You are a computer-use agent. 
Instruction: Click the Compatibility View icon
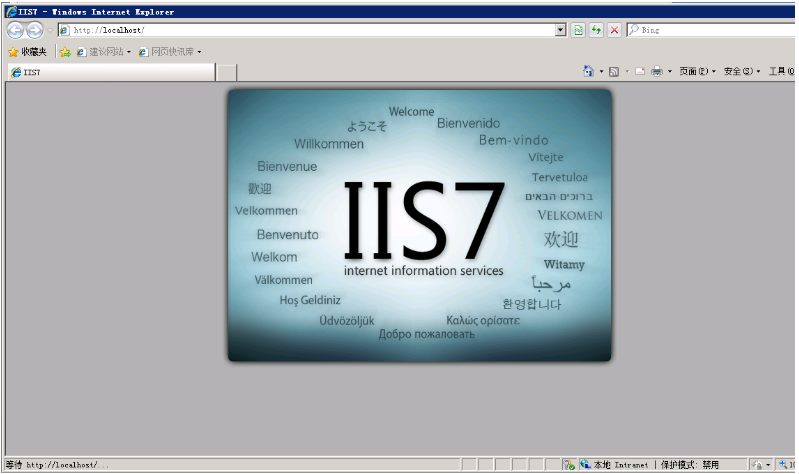(x=578, y=30)
